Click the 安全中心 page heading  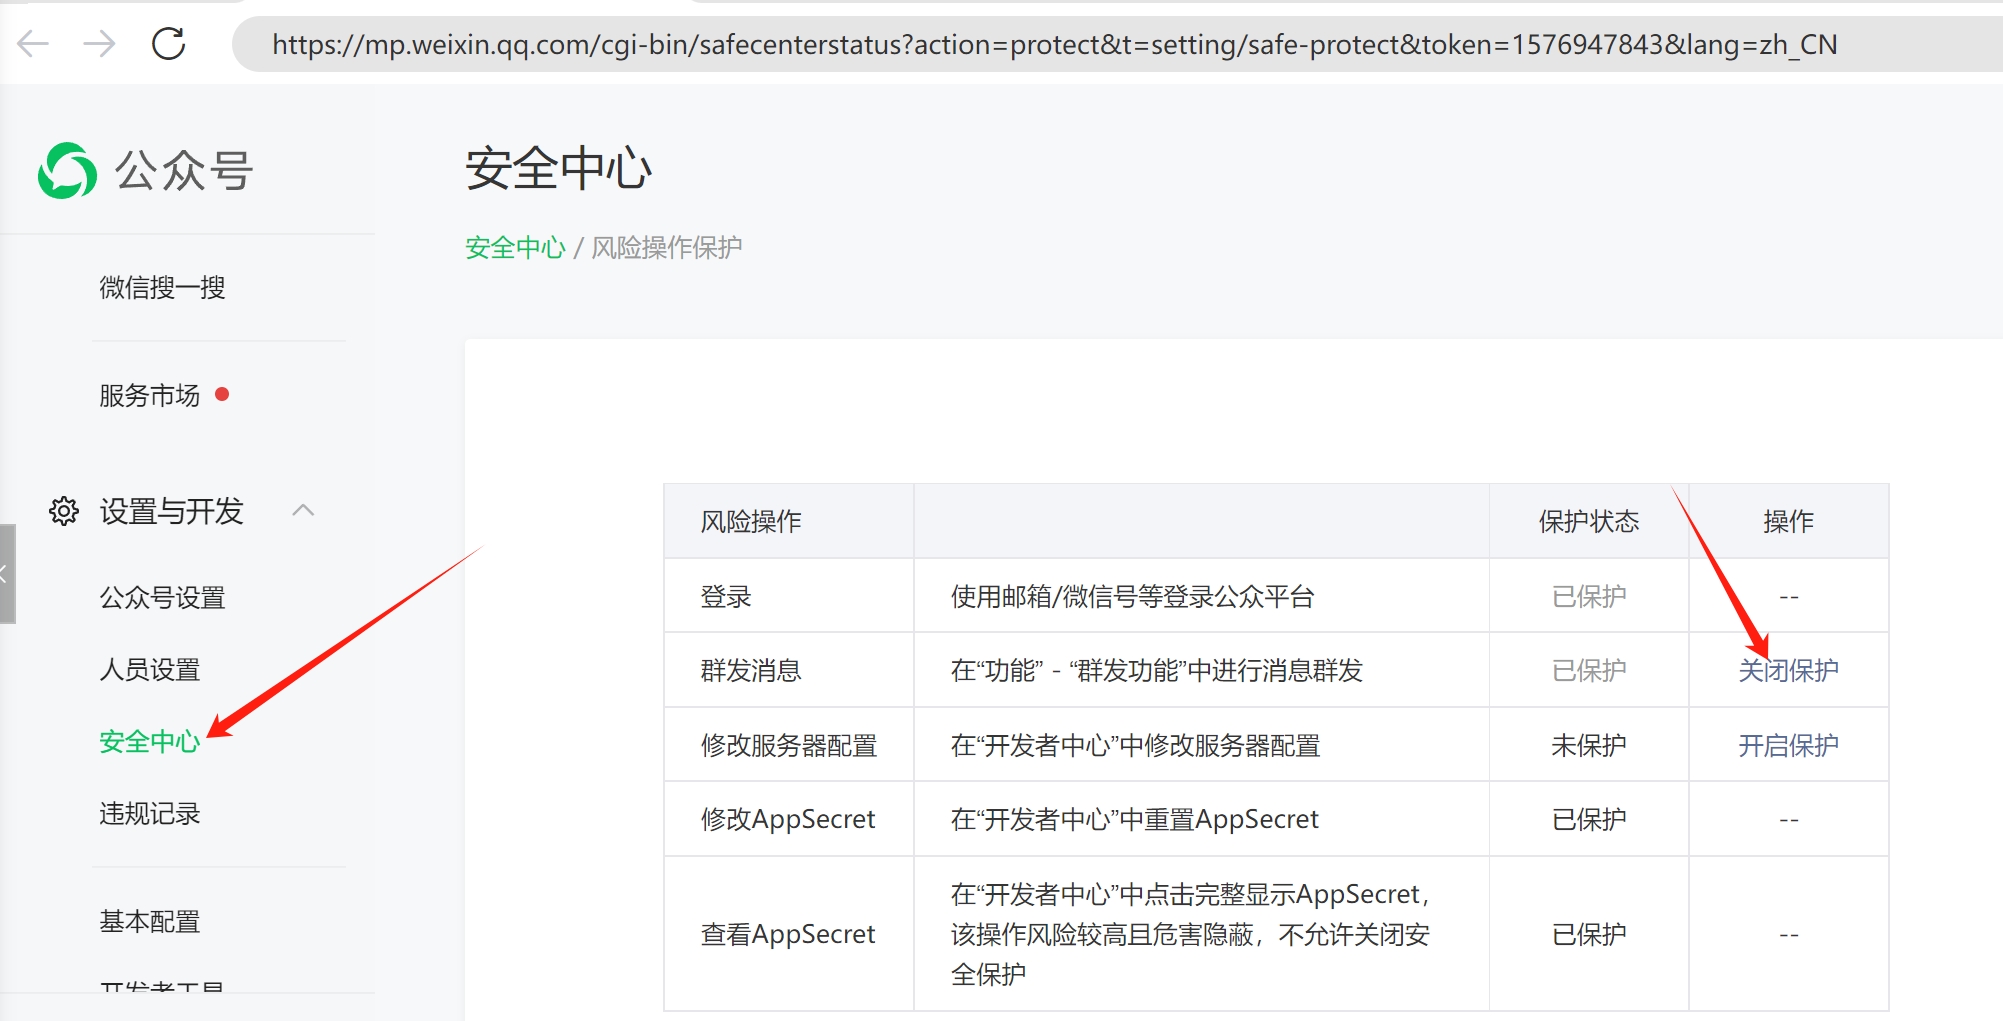pyautogui.click(x=558, y=168)
